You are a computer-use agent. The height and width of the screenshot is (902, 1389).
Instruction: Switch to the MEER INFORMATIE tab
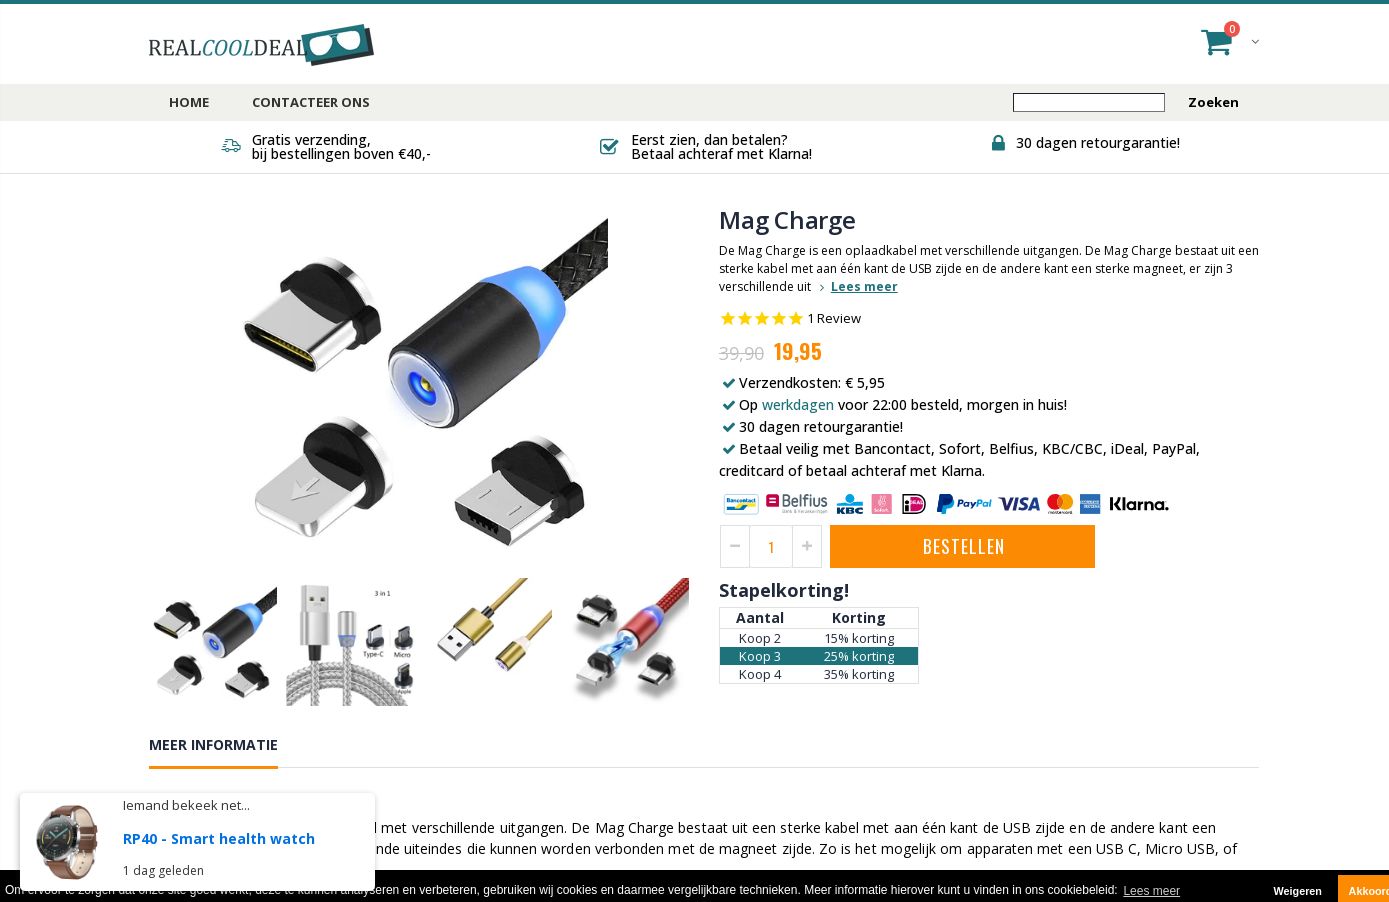click(213, 745)
